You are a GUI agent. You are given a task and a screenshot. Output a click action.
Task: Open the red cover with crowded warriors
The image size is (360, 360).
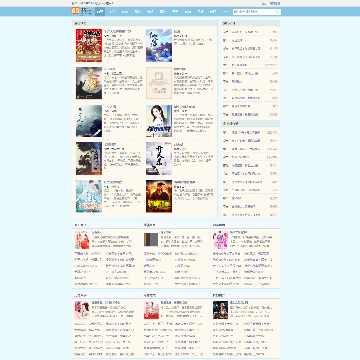pos(89,45)
